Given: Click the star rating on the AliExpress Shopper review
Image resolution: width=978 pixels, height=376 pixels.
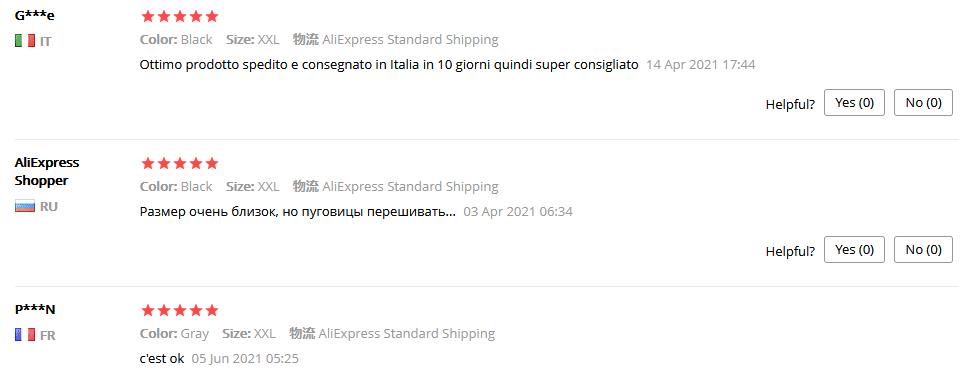Looking at the screenshot, I should coord(180,163).
